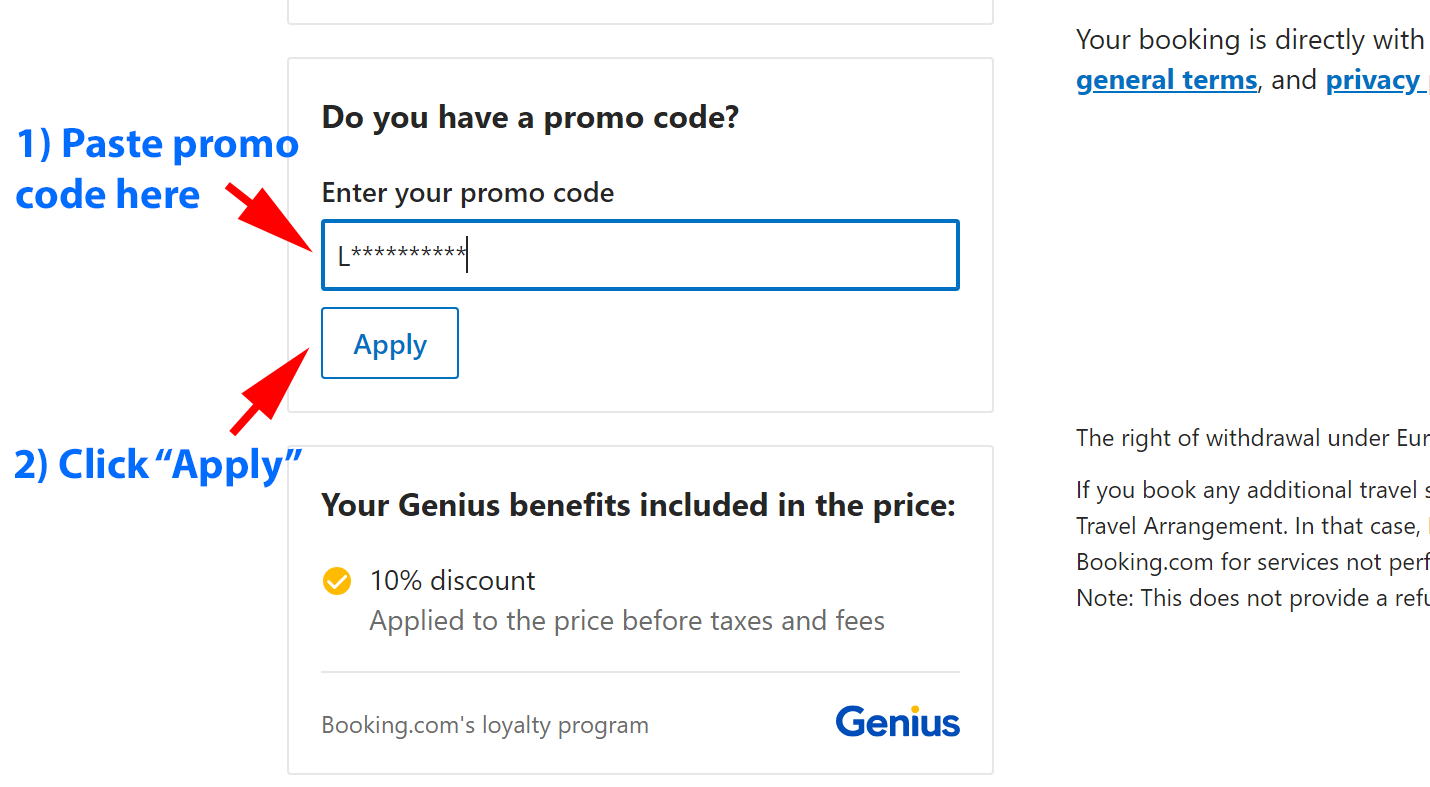The image size is (1430, 787).
Task: Click the 'Do you have a promo code?' heading
Action: tap(530, 117)
